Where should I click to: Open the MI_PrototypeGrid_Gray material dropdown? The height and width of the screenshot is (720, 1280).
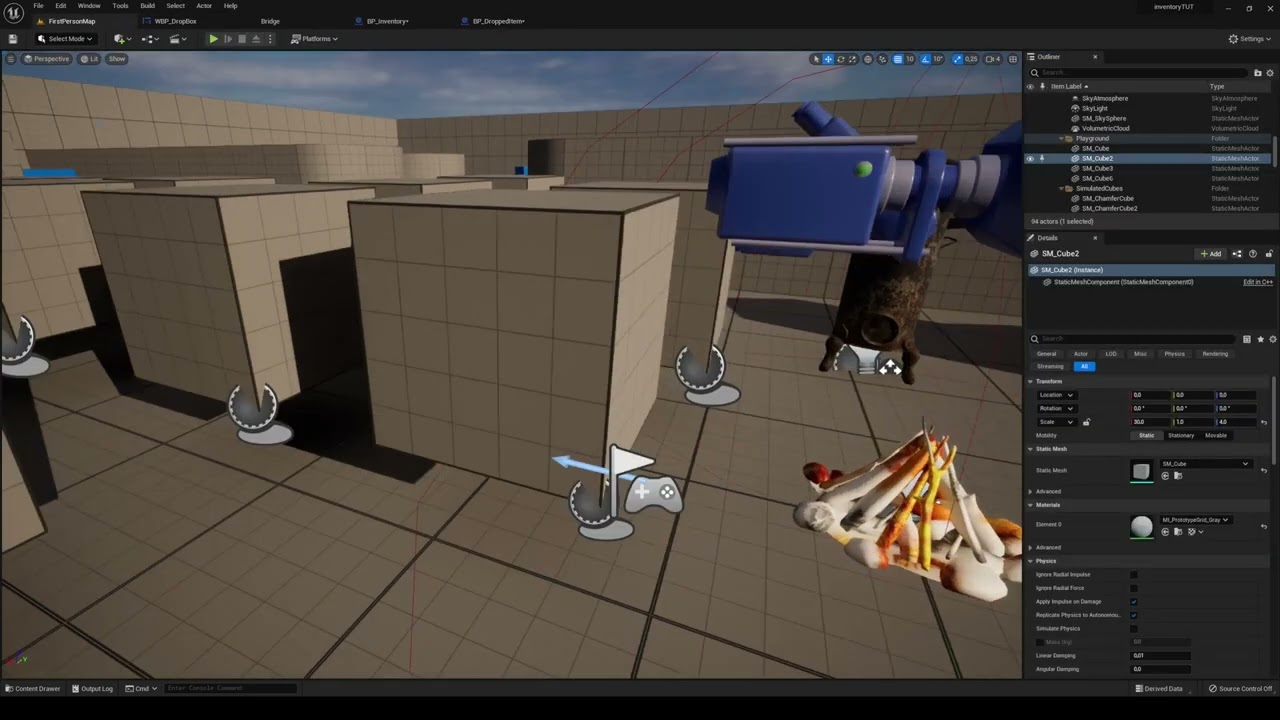coord(1195,520)
